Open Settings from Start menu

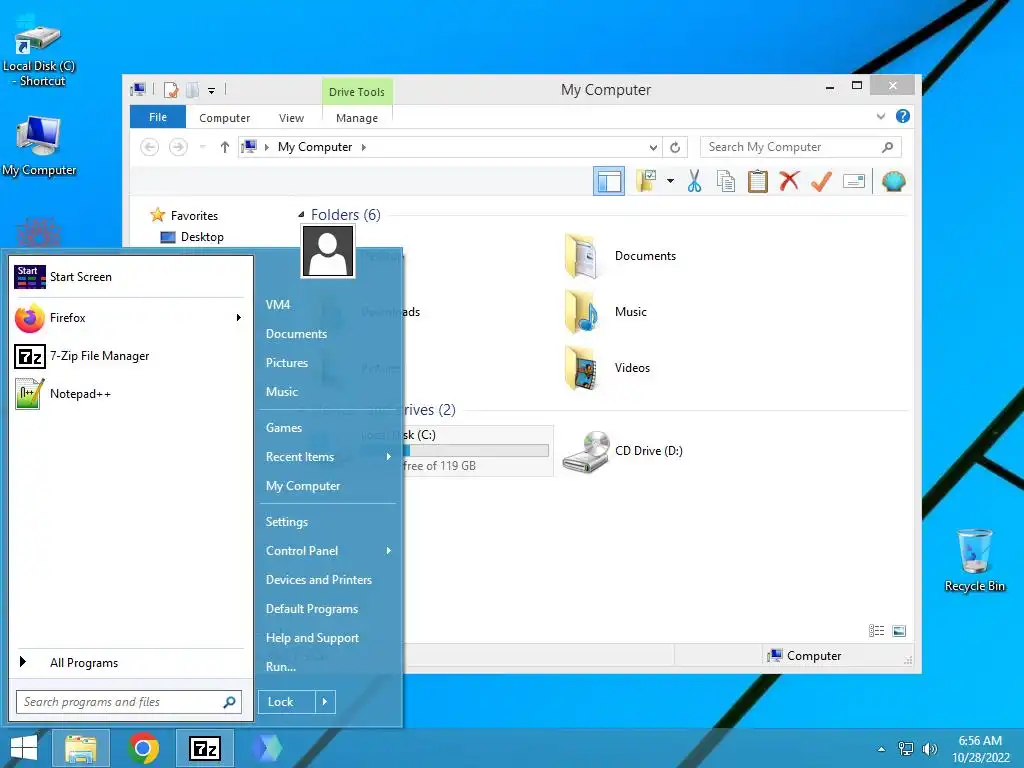coord(286,522)
